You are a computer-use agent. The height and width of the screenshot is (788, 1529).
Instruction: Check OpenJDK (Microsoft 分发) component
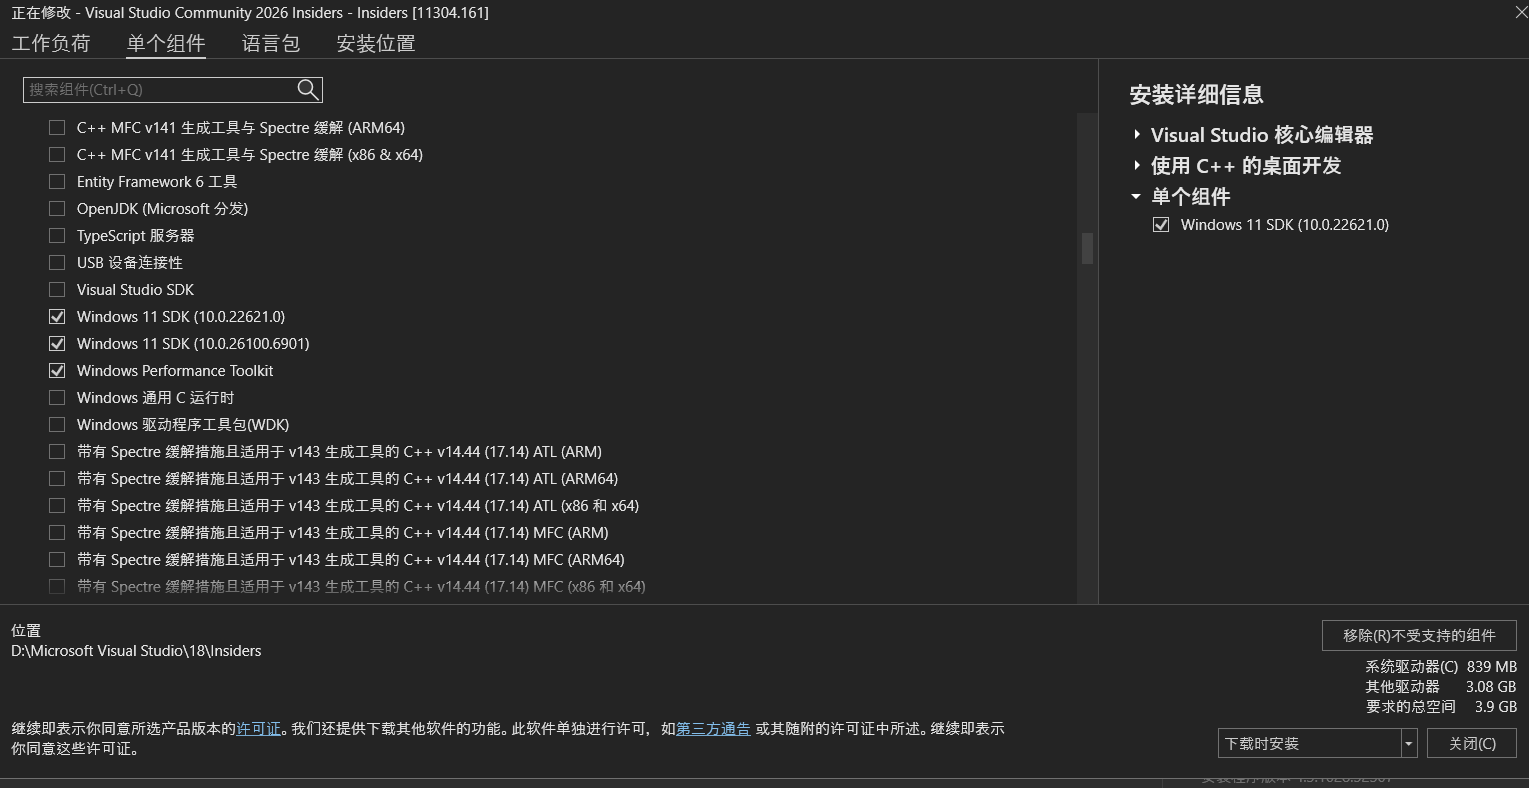point(57,208)
